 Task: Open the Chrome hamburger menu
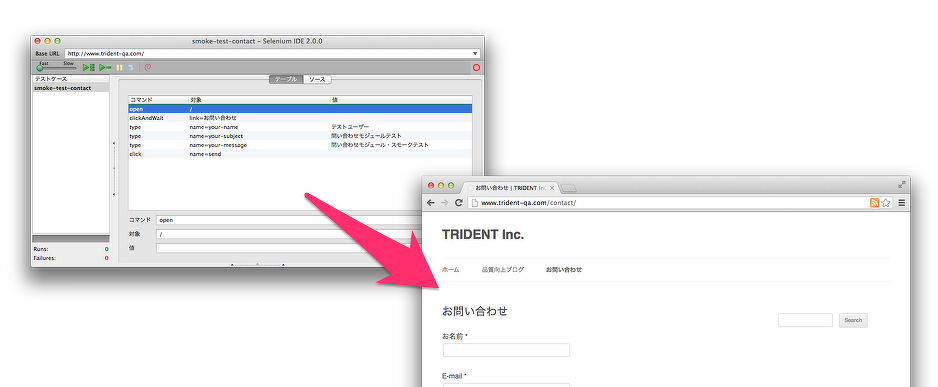tap(902, 203)
